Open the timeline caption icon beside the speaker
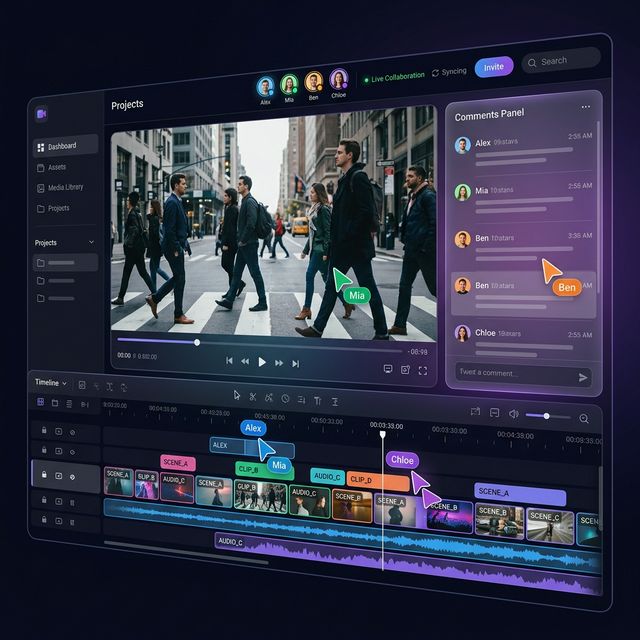The height and width of the screenshot is (640, 640). [x=495, y=413]
